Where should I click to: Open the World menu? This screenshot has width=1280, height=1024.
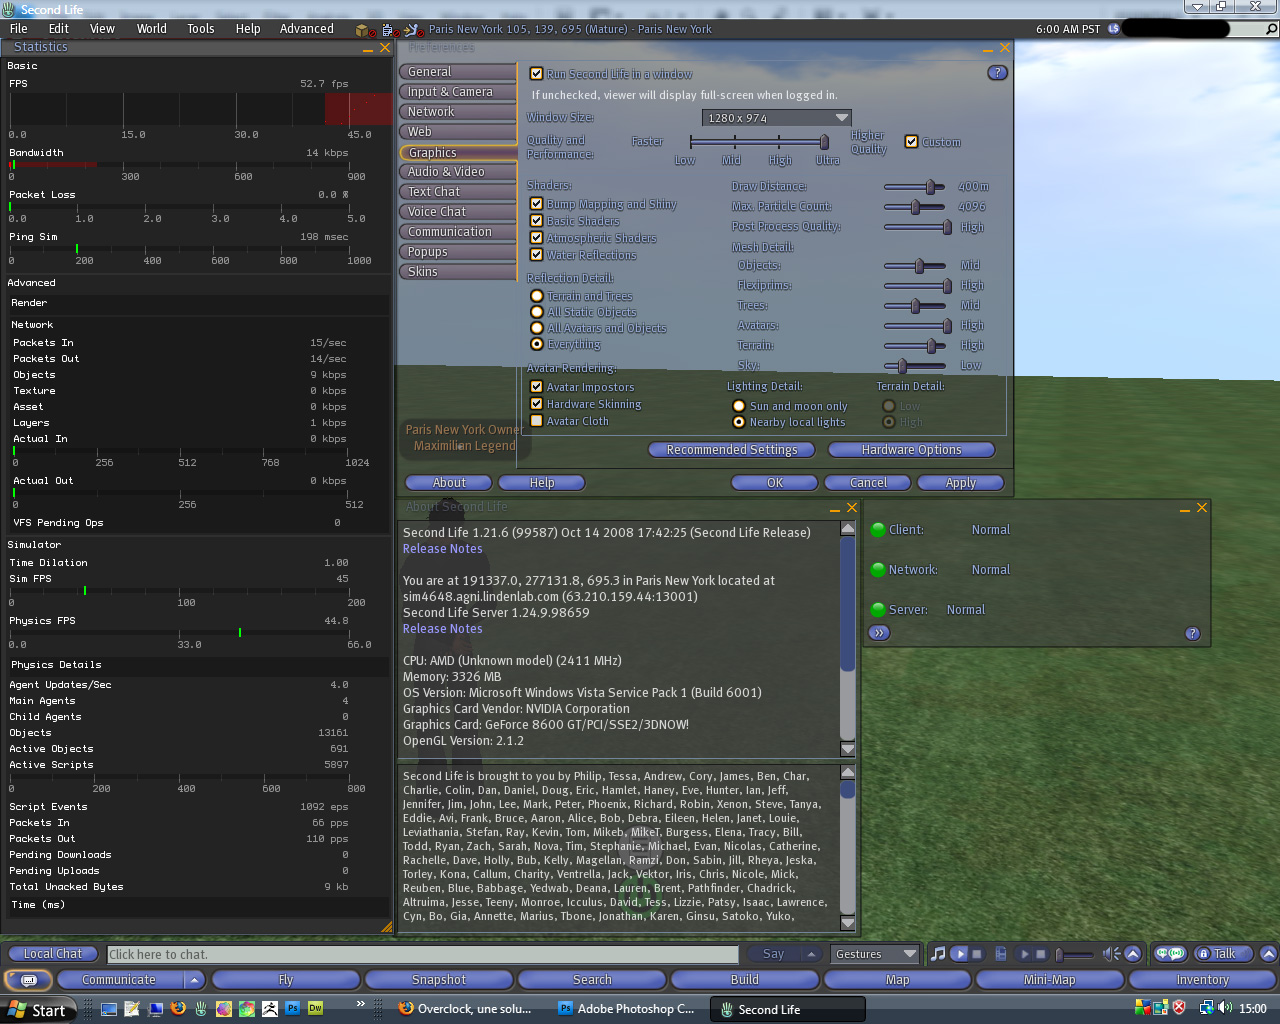pyautogui.click(x=151, y=29)
